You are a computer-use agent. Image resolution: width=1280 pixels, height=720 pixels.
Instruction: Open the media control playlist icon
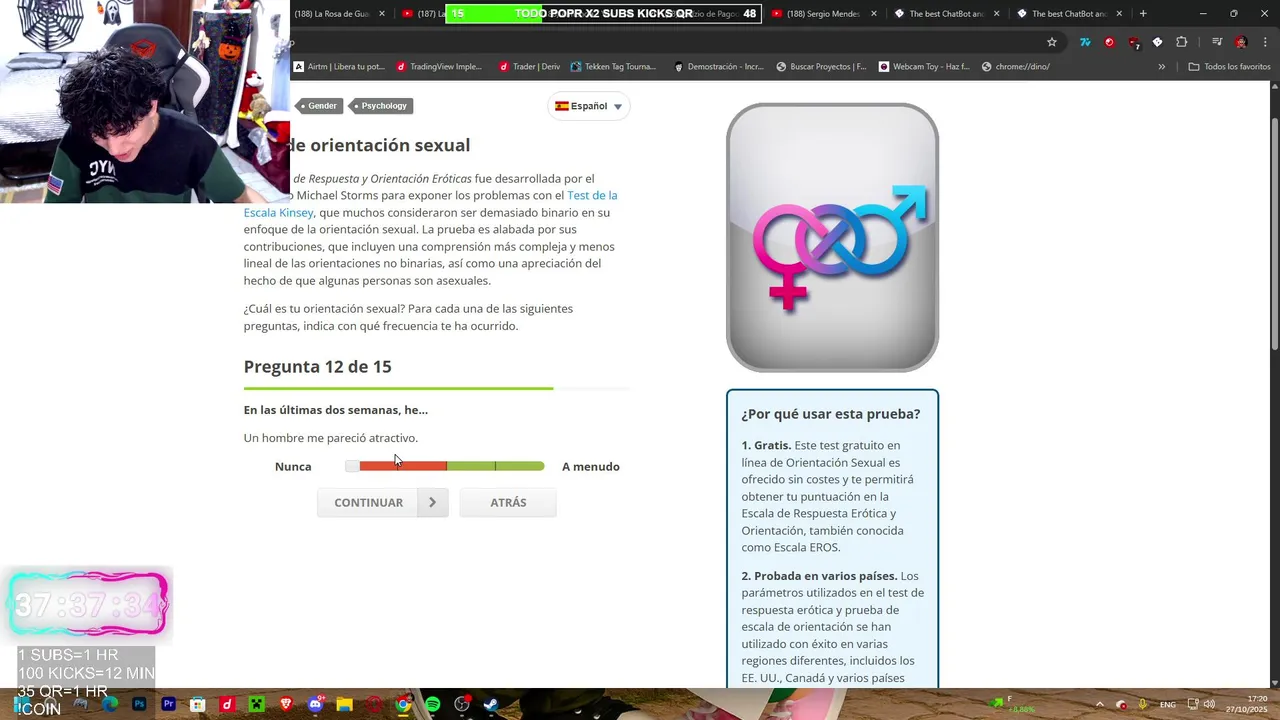tap(1216, 42)
